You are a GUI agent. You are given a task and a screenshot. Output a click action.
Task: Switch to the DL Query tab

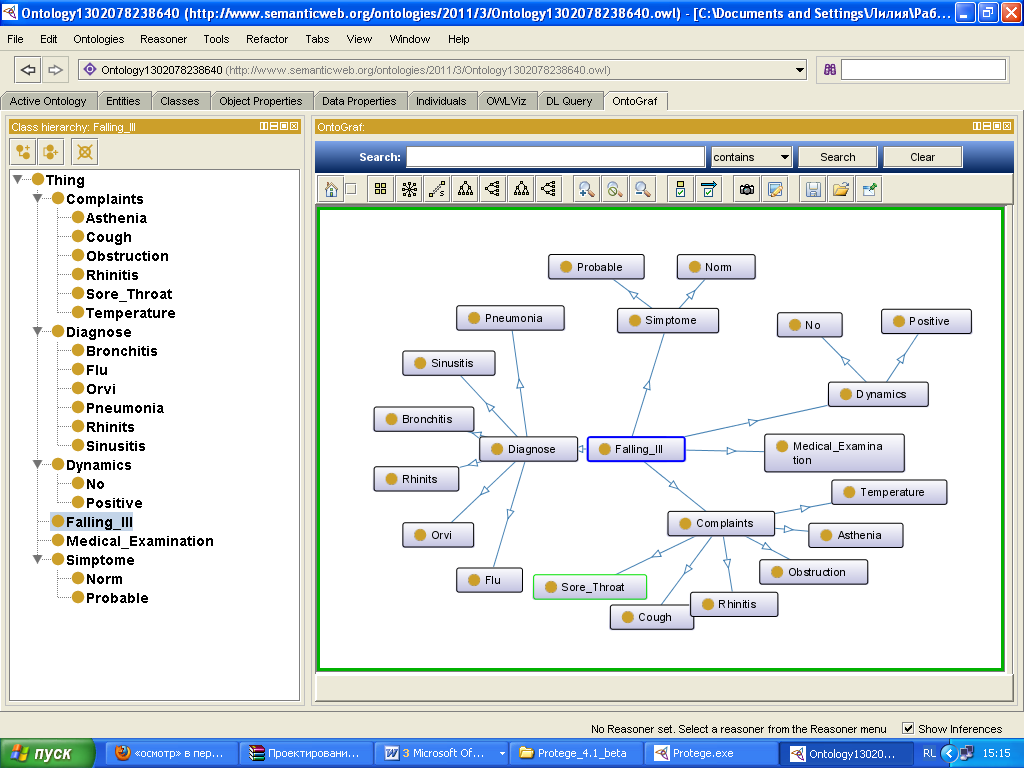[569, 101]
